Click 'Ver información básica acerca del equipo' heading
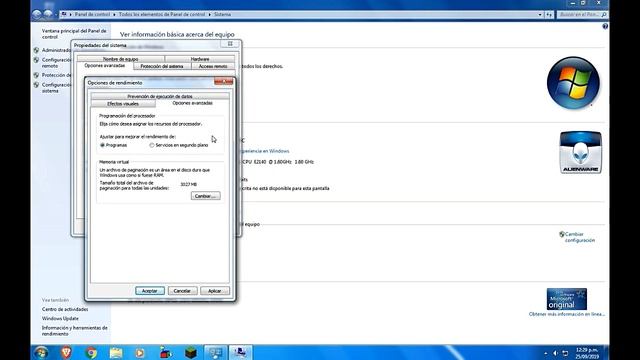The image size is (640, 360). click(177, 35)
